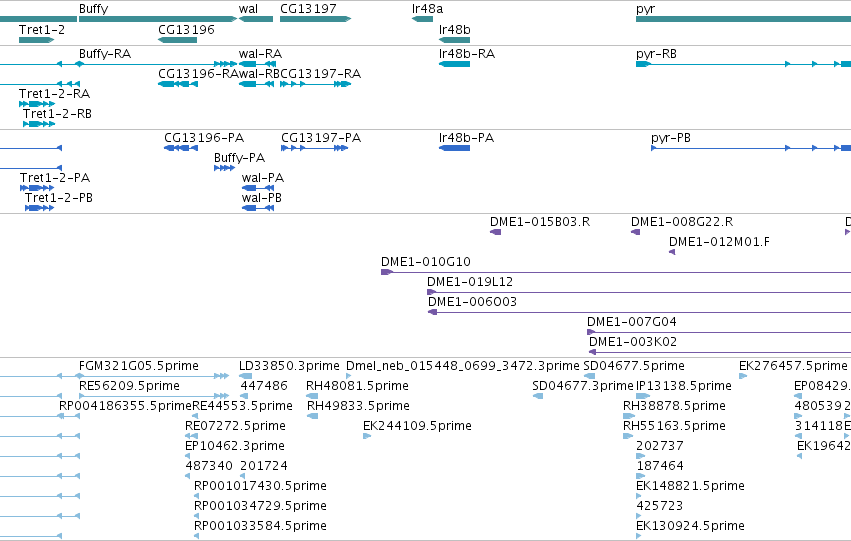
Task: Select the DME1-006O03 clone feature
Action: (639, 313)
